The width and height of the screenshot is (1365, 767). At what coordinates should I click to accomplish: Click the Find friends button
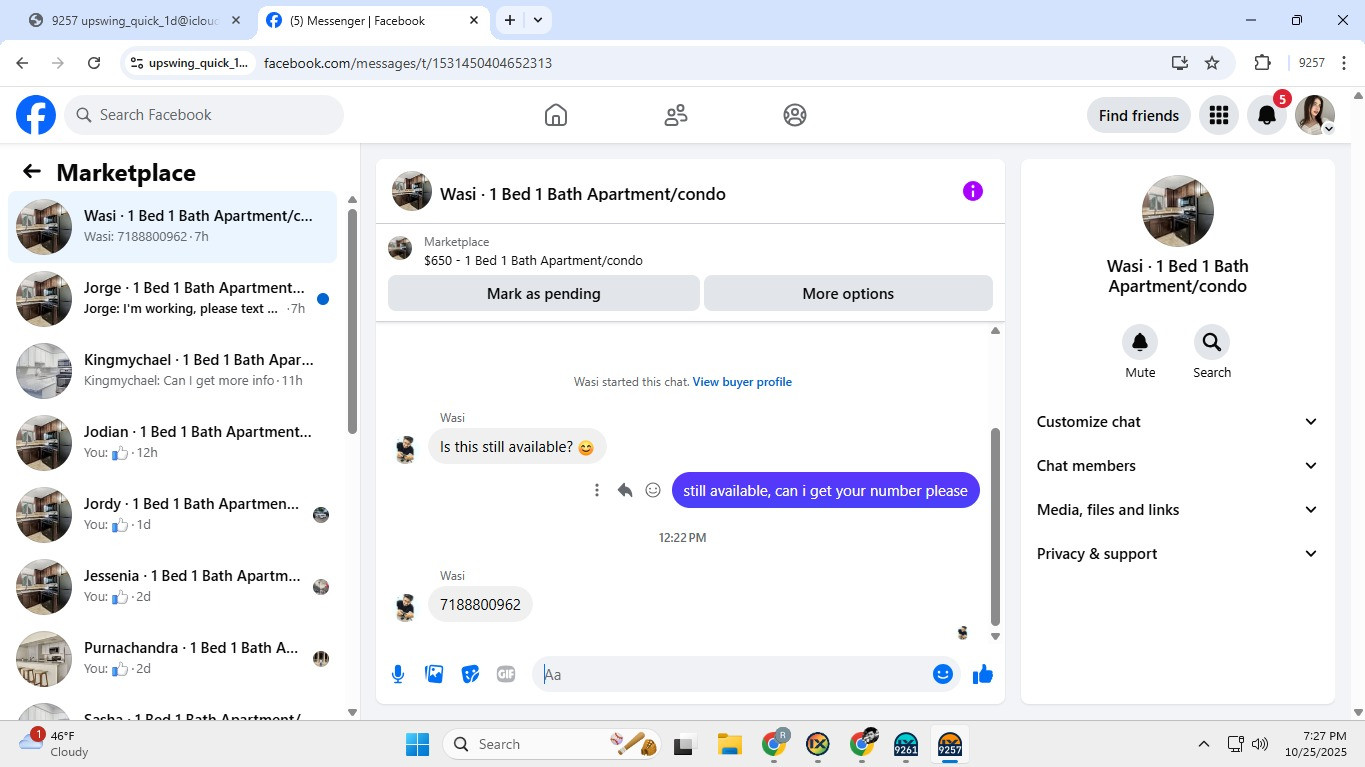point(1139,115)
